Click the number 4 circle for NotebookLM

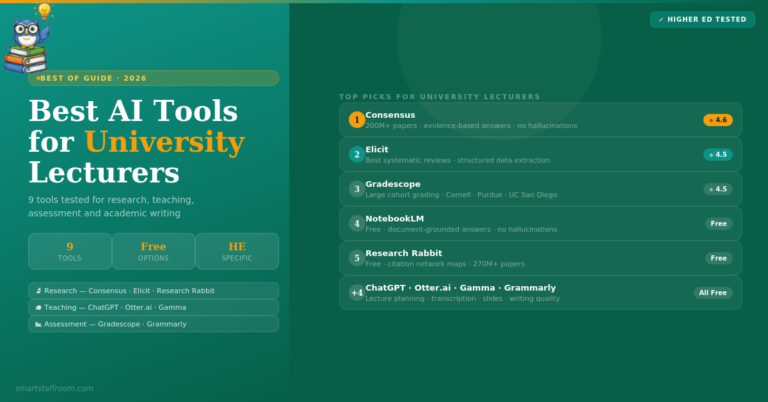[357, 224]
